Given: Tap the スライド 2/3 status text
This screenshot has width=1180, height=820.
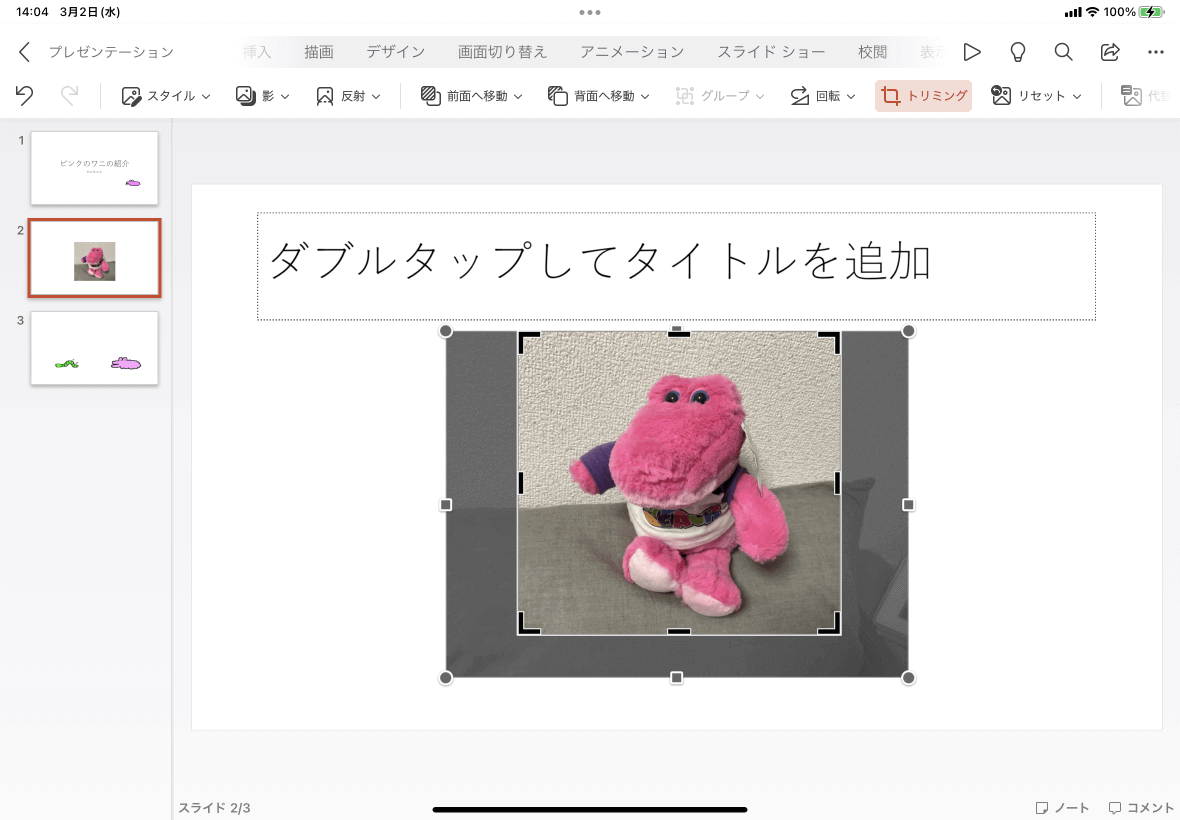Looking at the screenshot, I should point(214,808).
